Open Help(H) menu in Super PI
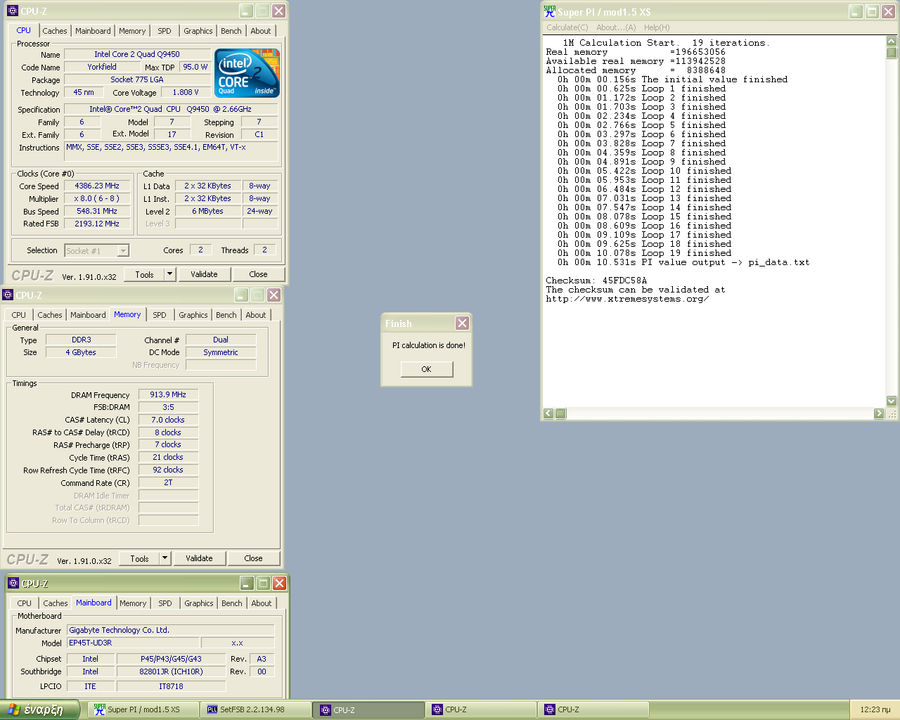 pyautogui.click(x=657, y=28)
